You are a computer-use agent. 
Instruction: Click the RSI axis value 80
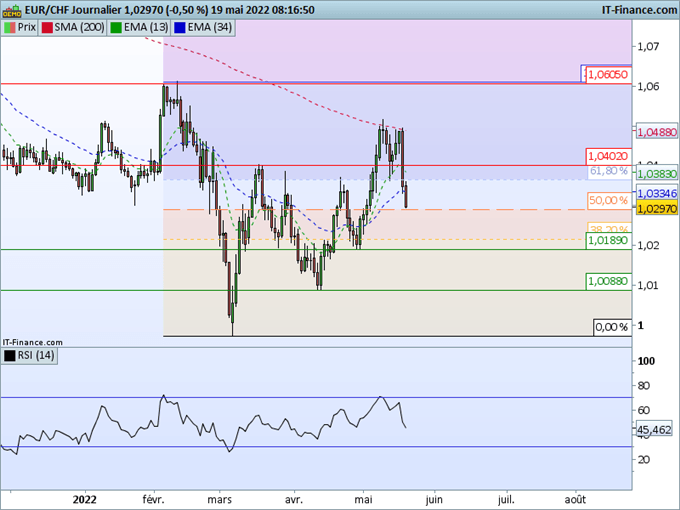pyautogui.click(x=644, y=386)
